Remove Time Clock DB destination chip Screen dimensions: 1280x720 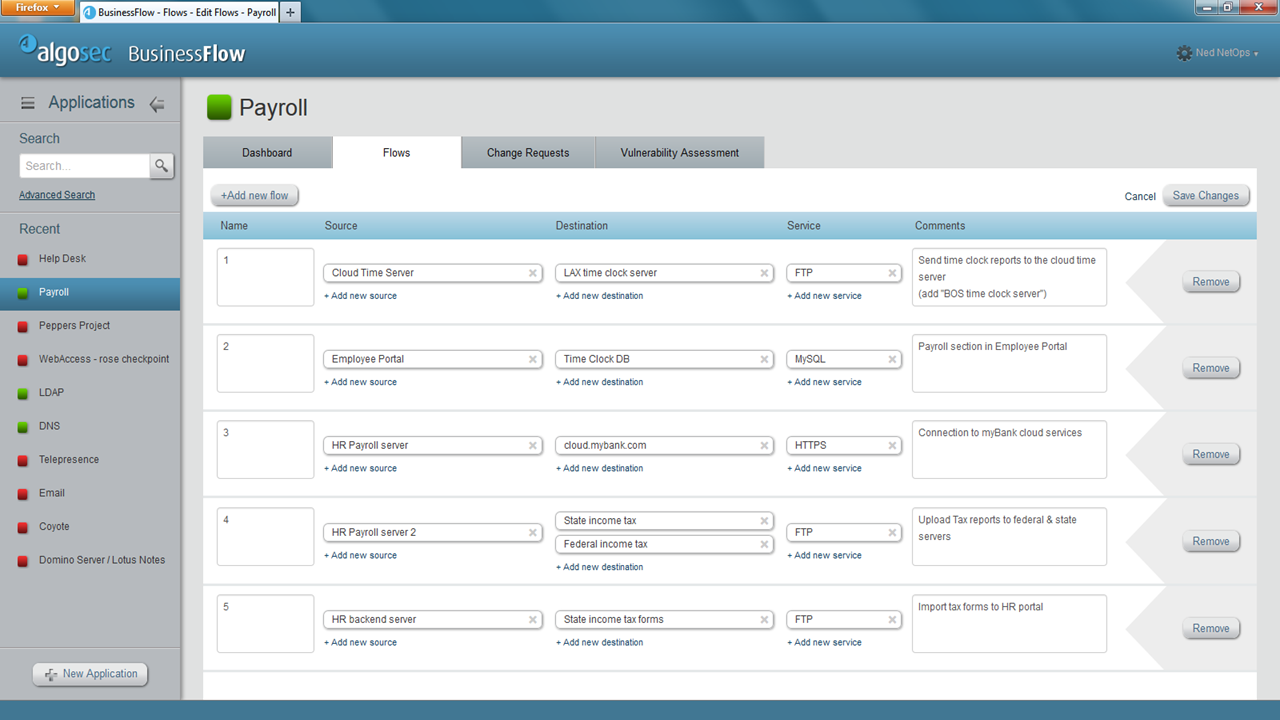[764, 359]
